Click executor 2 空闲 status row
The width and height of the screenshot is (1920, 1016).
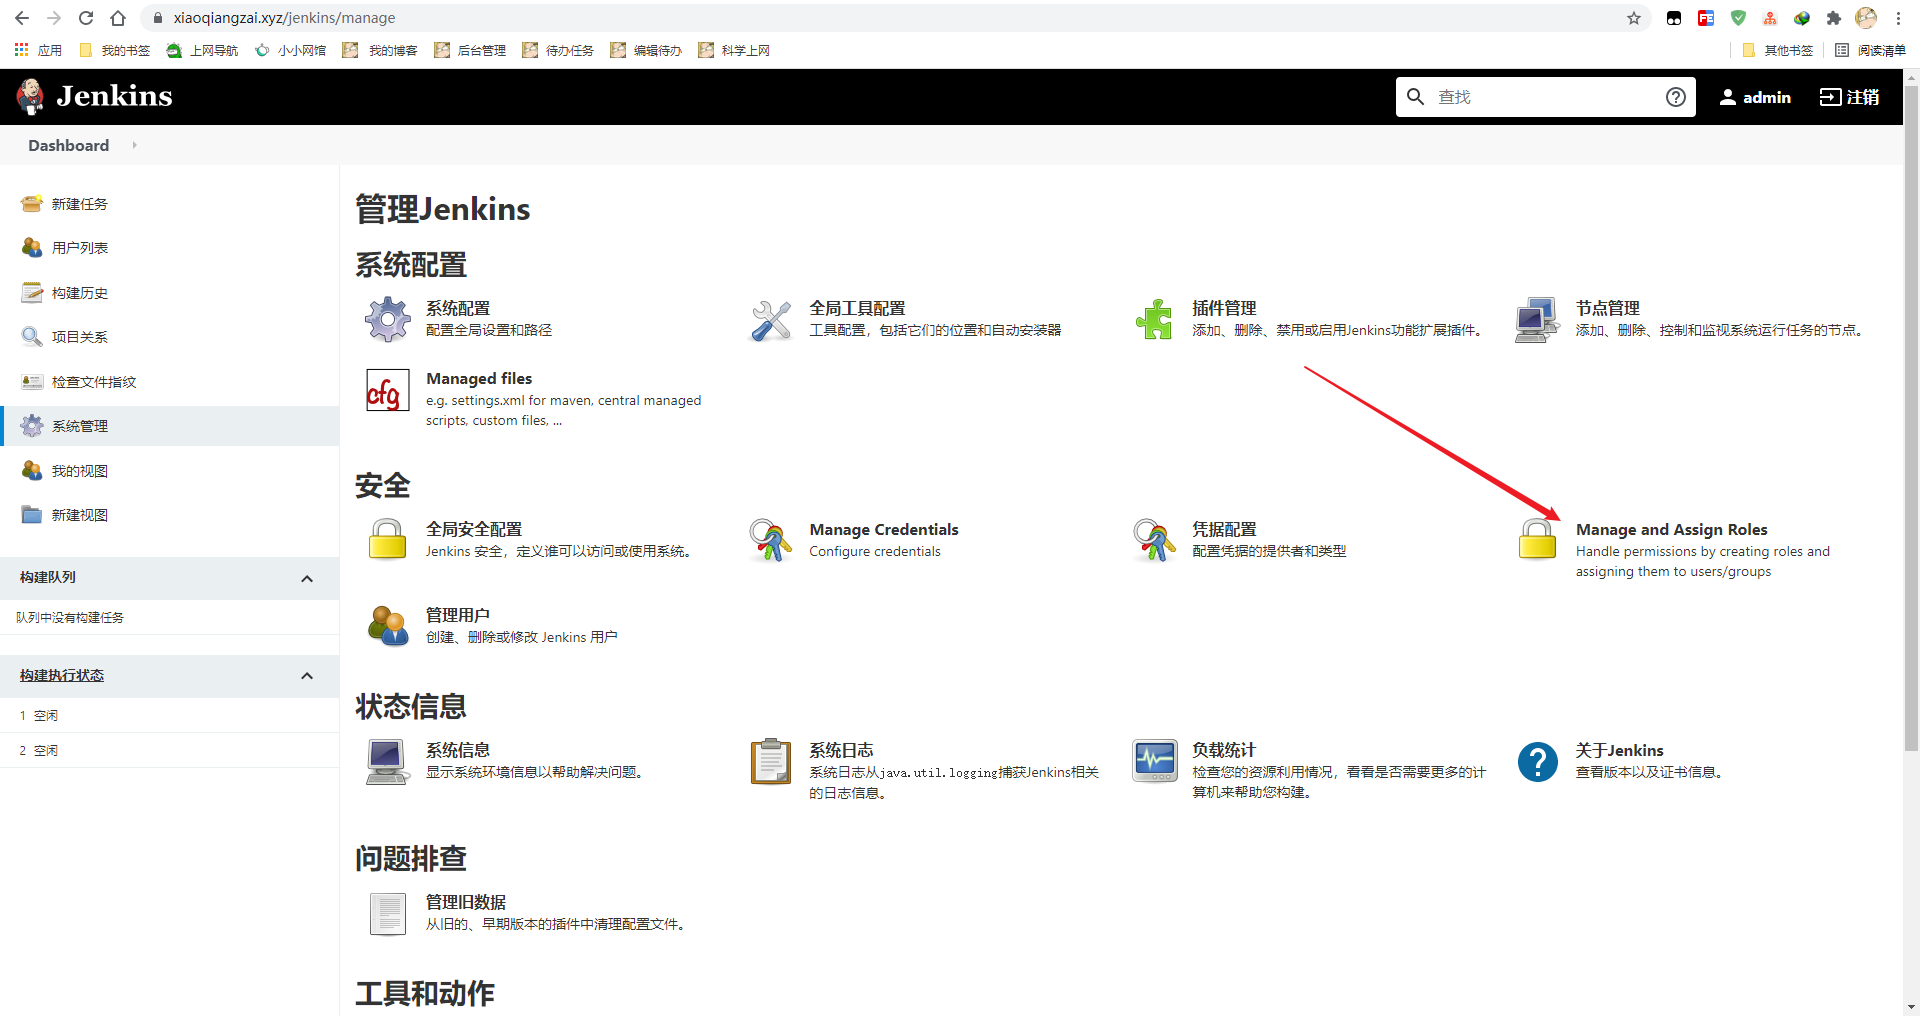[x=170, y=751]
